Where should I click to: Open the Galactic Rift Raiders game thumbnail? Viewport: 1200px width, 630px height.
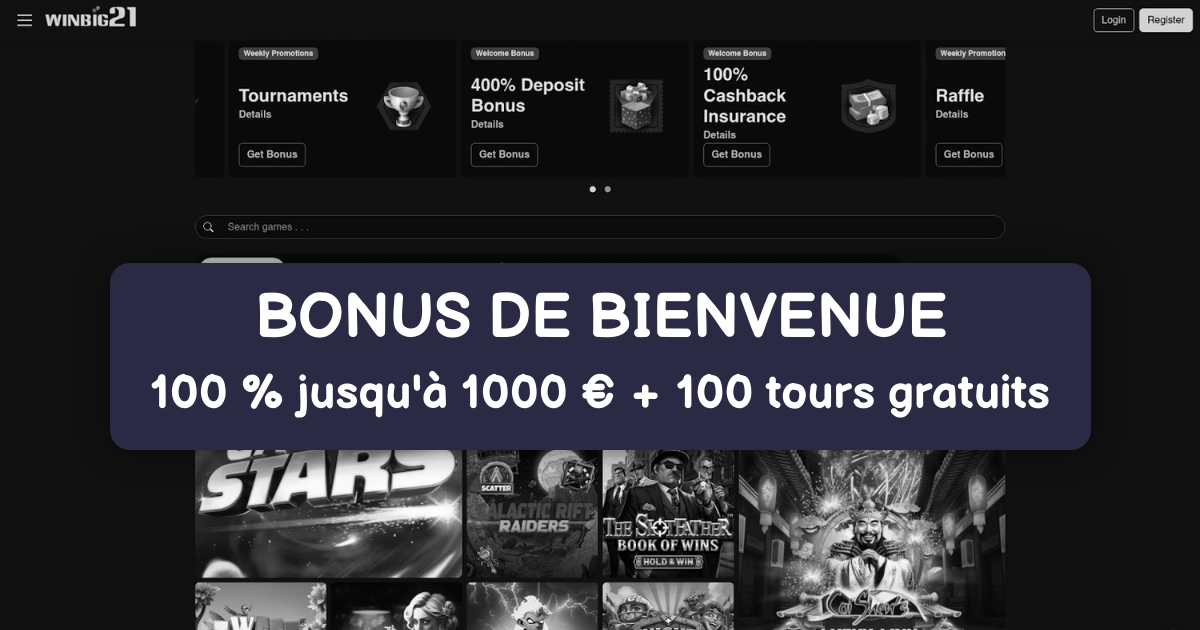pos(534,513)
